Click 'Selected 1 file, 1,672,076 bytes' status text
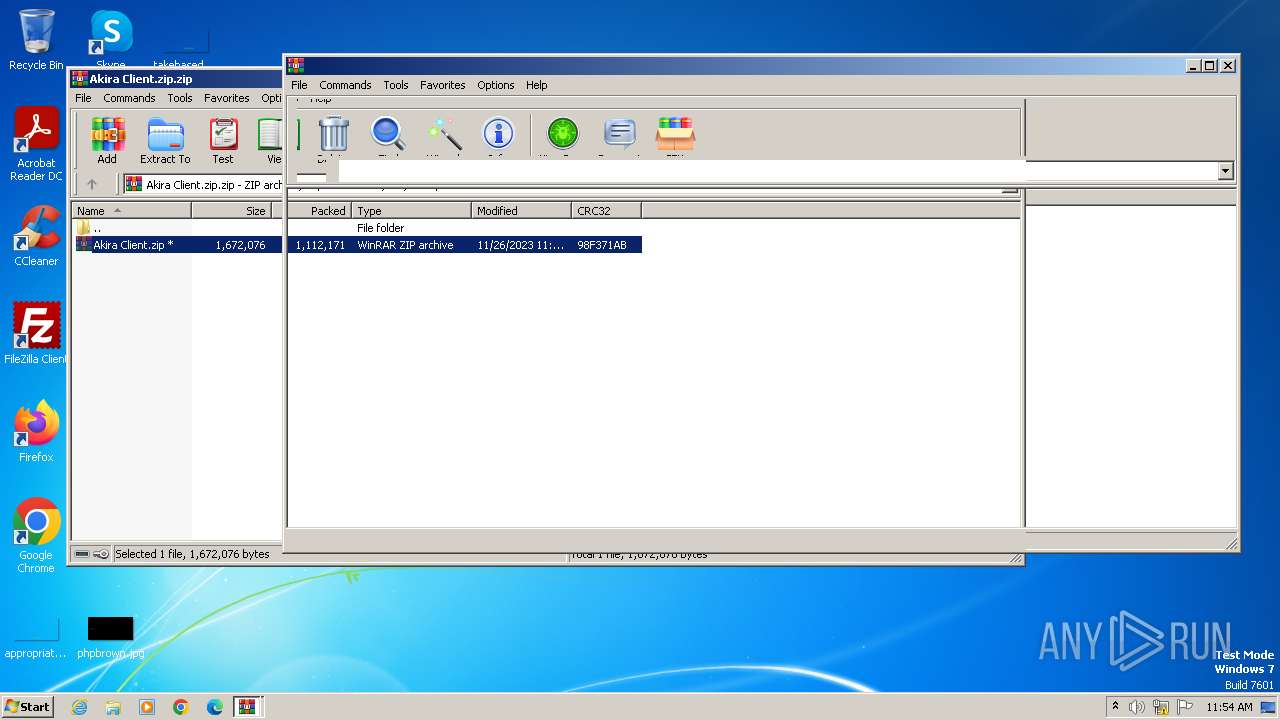This screenshot has height=720, width=1280. click(192, 554)
